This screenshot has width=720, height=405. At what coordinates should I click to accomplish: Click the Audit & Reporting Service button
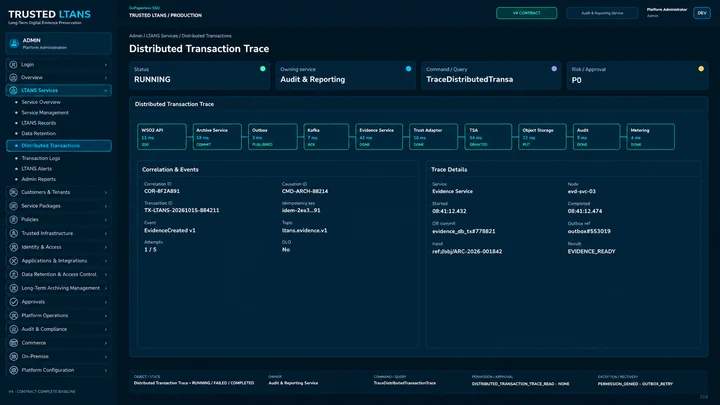[602, 13]
